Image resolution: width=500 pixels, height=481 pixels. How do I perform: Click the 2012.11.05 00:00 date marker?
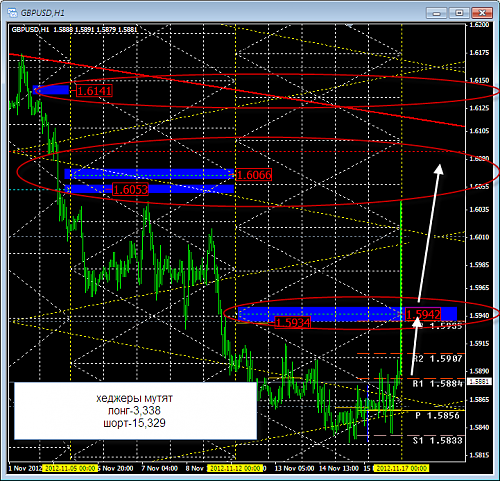pyautogui.click(x=70, y=468)
